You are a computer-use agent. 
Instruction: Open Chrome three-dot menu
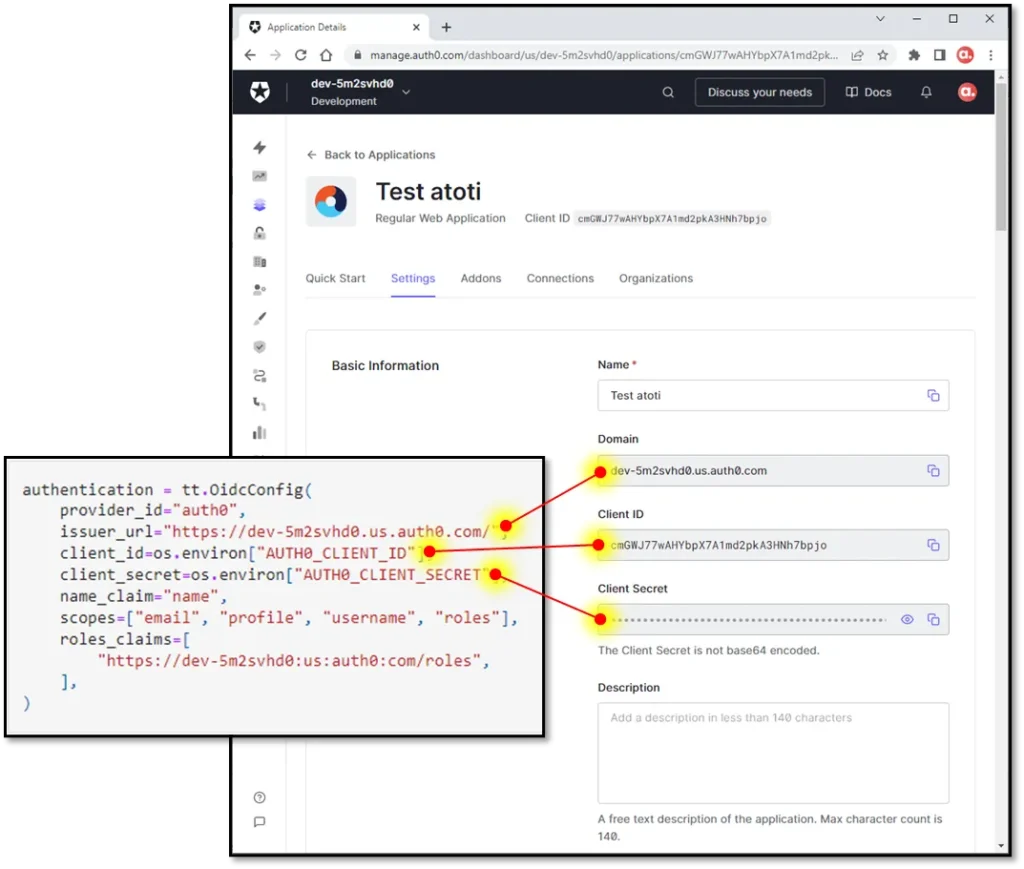click(x=991, y=55)
